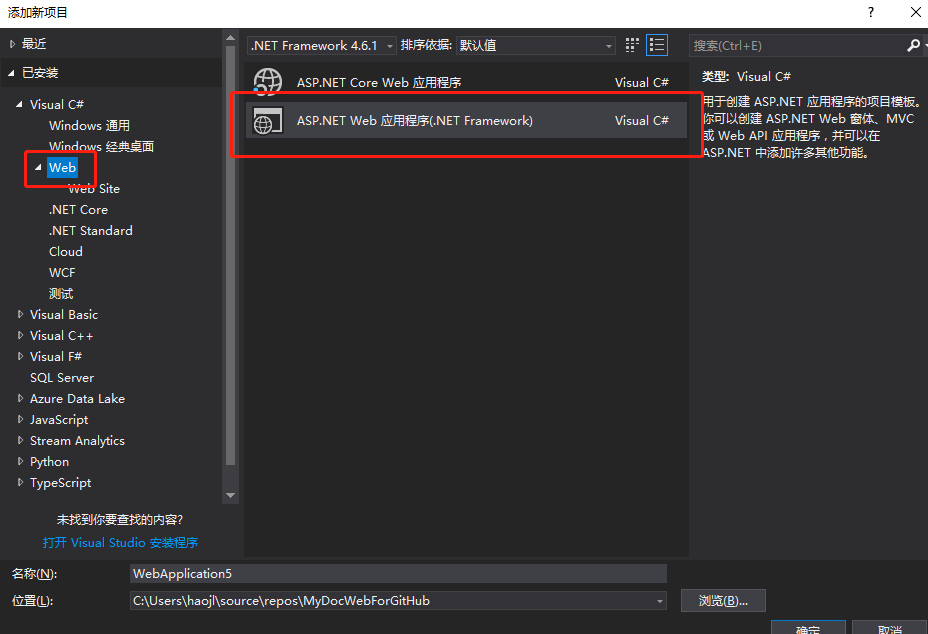Image resolution: width=928 pixels, height=634 pixels.
Task: Select the Python label
Action: click(x=49, y=462)
